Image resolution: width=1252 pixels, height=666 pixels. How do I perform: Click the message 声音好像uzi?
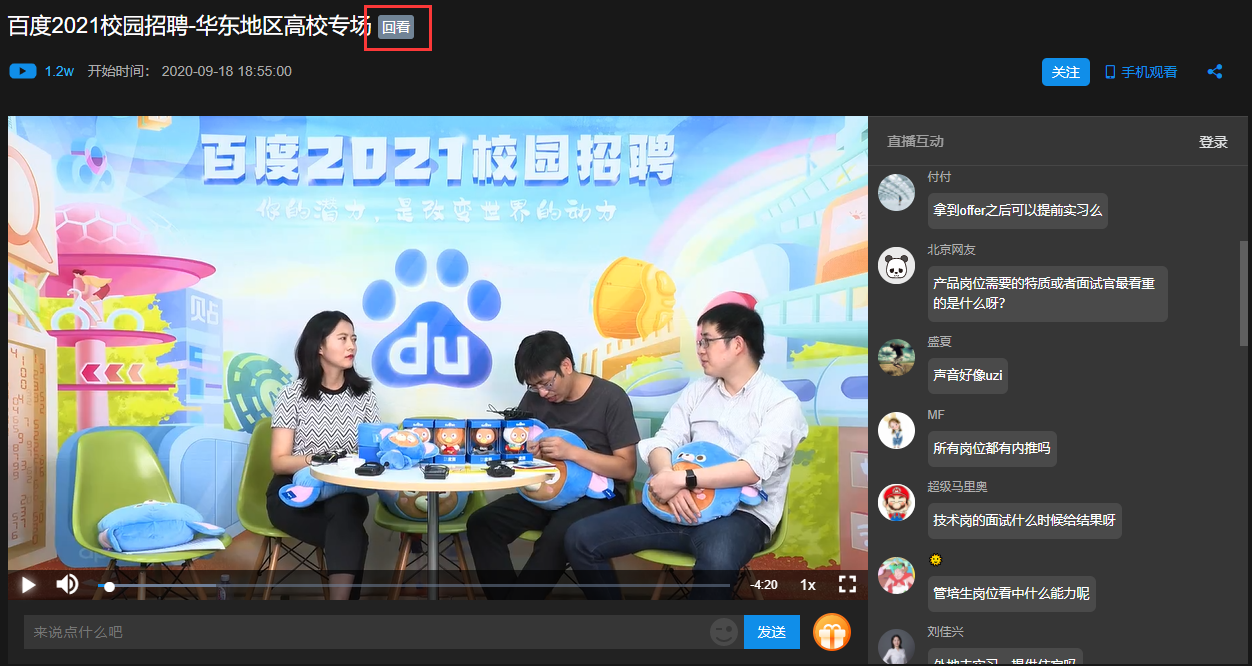(967, 376)
